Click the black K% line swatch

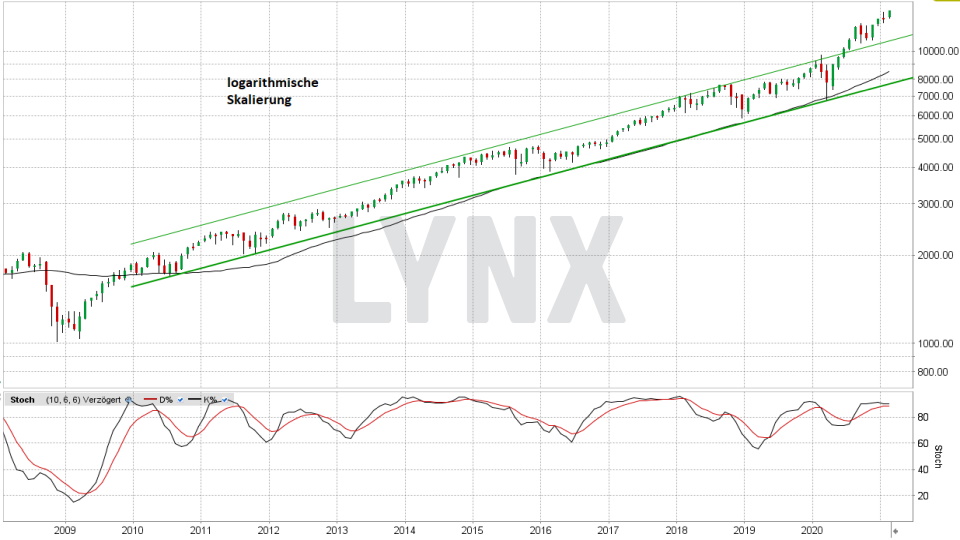194,399
